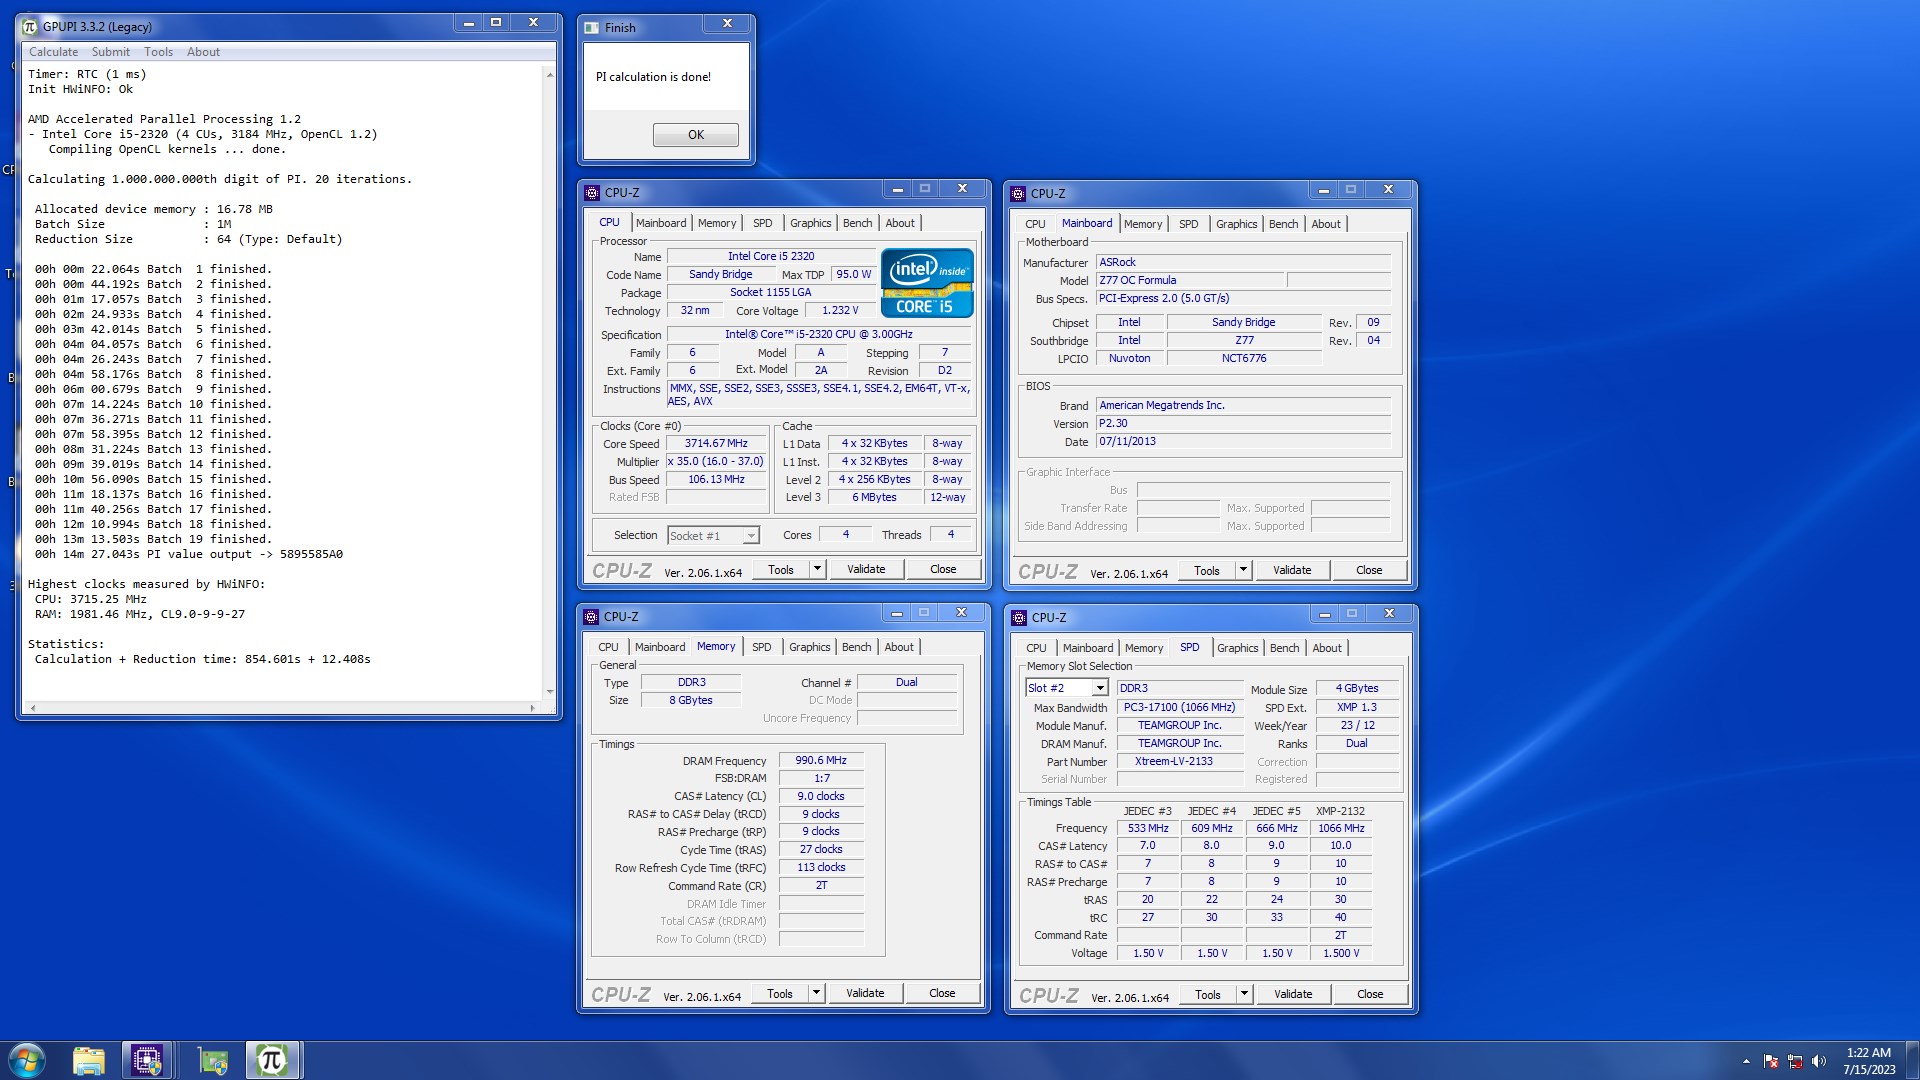Click the volume speaker tray icon
This screenshot has height=1080, width=1920.
(x=1819, y=1061)
